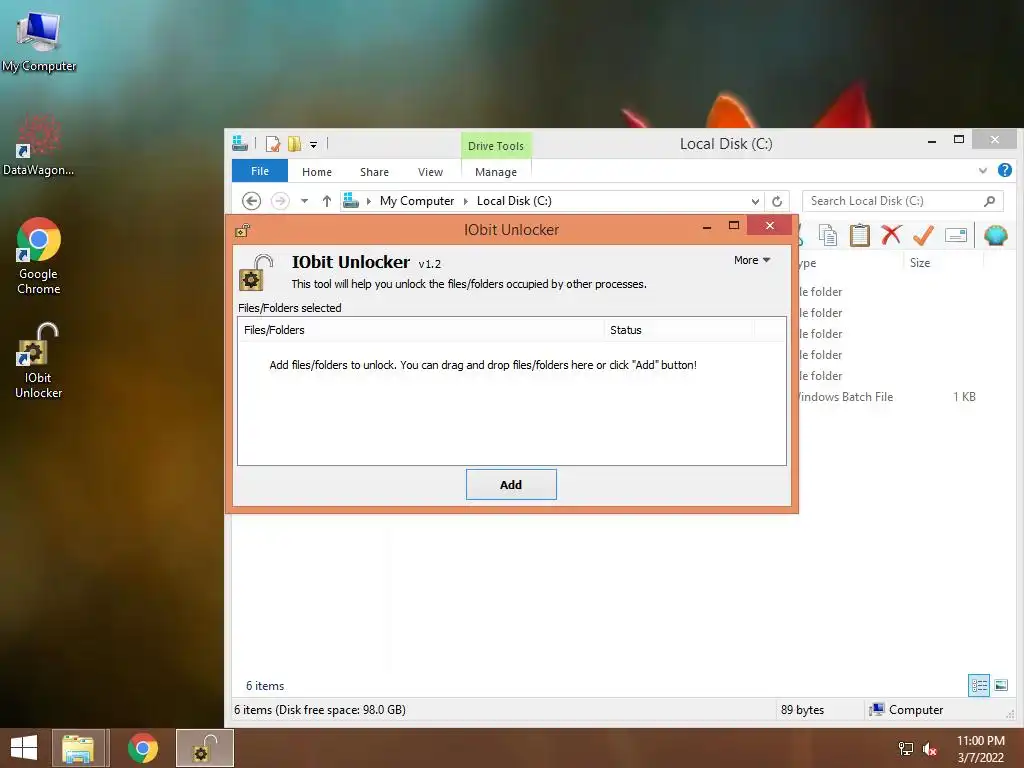This screenshot has width=1024, height=768.
Task: Click the 6 items status text
Action: click(264, 686)
